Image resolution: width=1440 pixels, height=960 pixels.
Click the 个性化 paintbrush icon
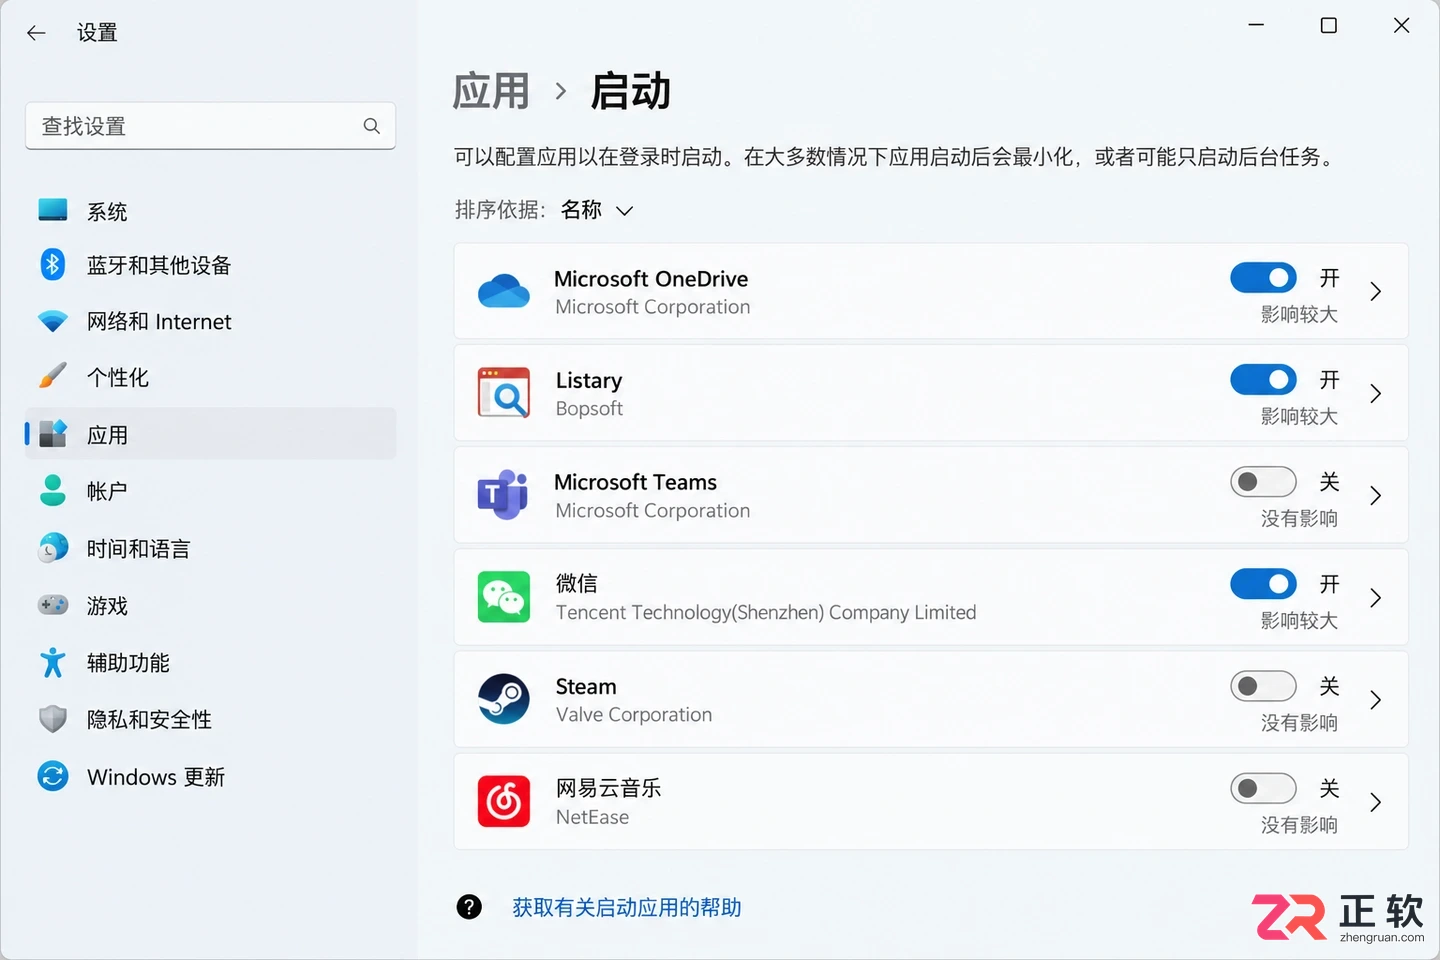[x=53, y=376]
